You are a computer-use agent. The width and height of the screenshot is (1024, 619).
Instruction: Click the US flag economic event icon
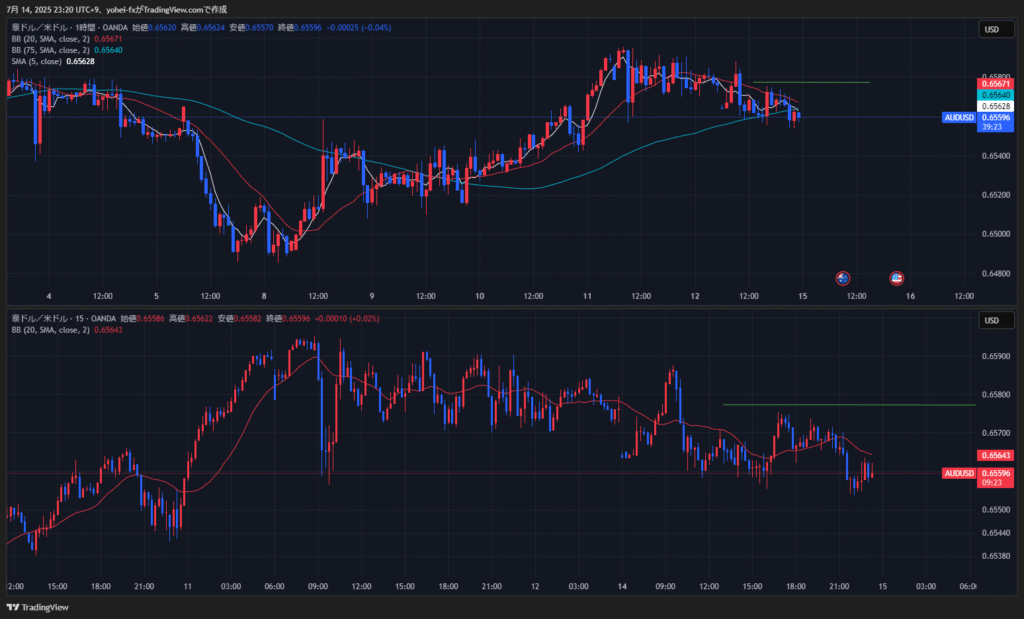[897, 277]
